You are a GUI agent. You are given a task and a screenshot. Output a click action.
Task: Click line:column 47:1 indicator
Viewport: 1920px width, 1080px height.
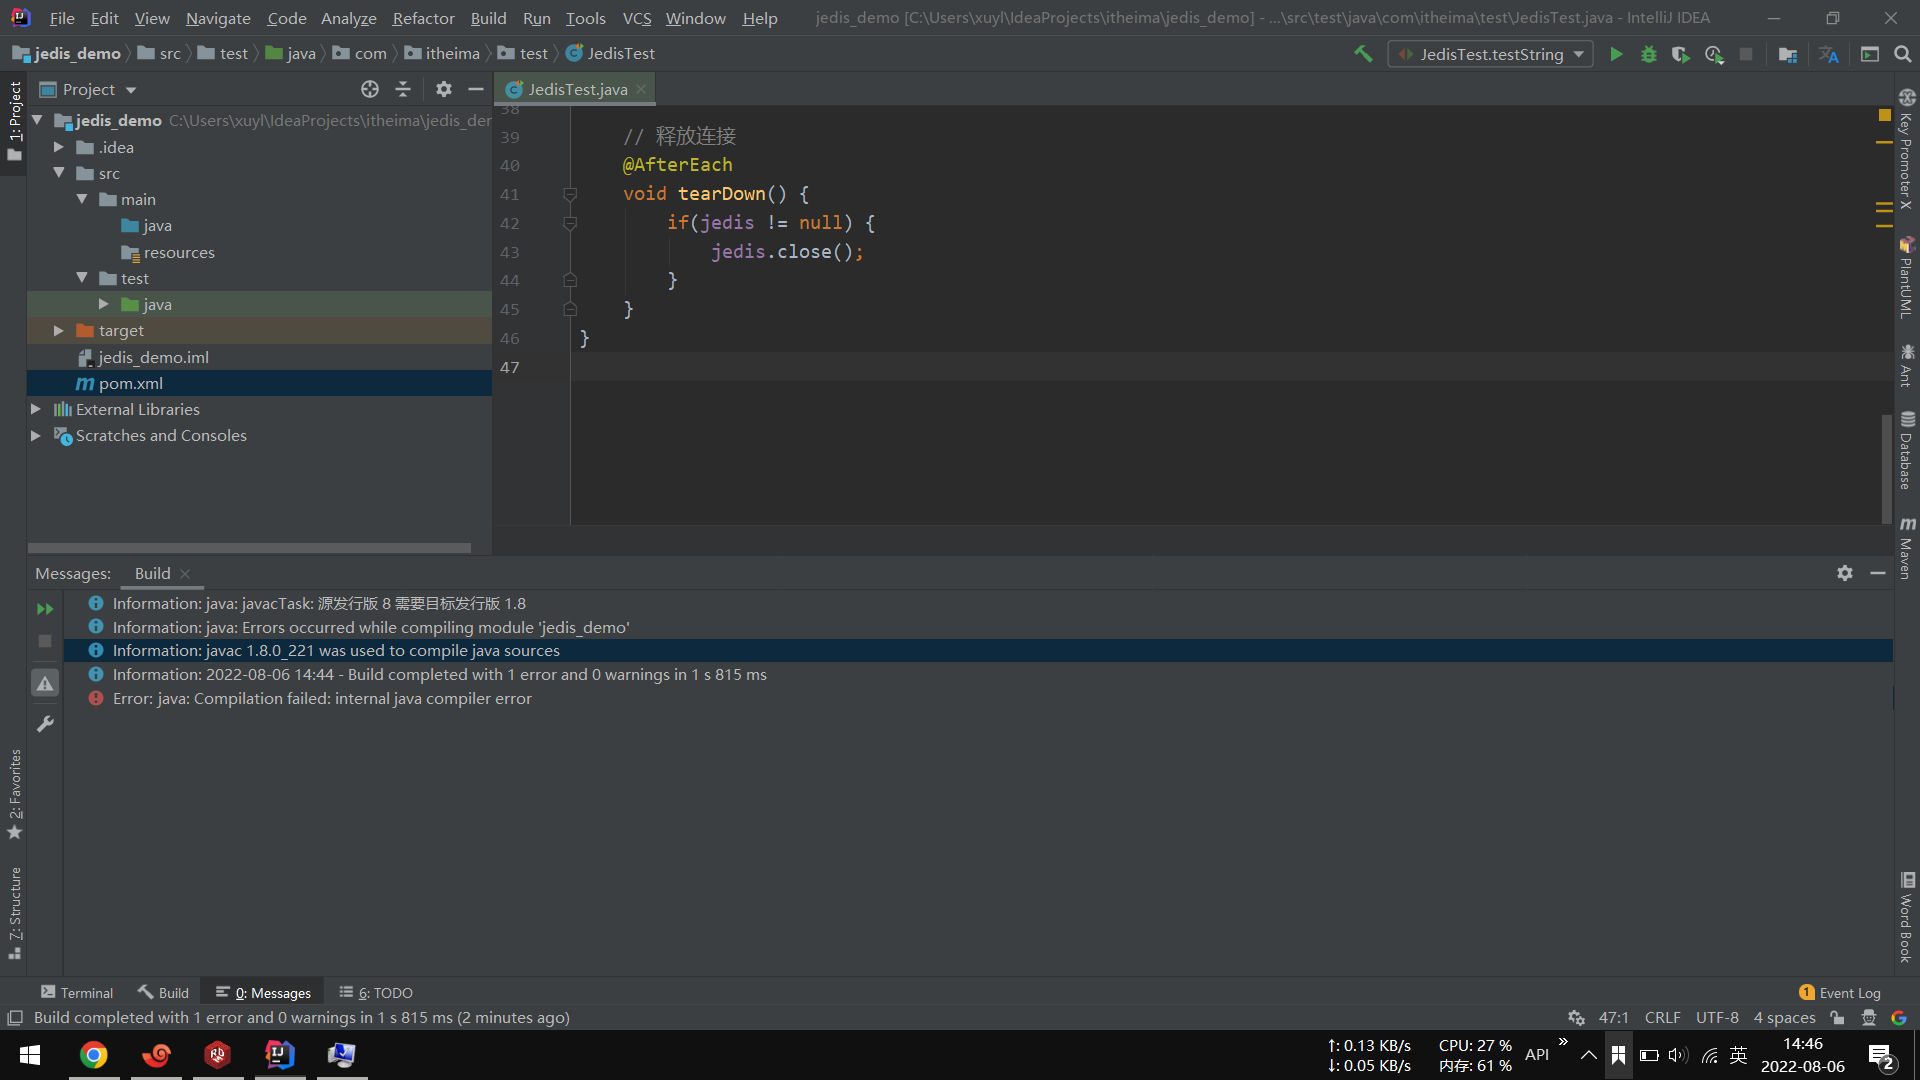click(1613, 1018)
